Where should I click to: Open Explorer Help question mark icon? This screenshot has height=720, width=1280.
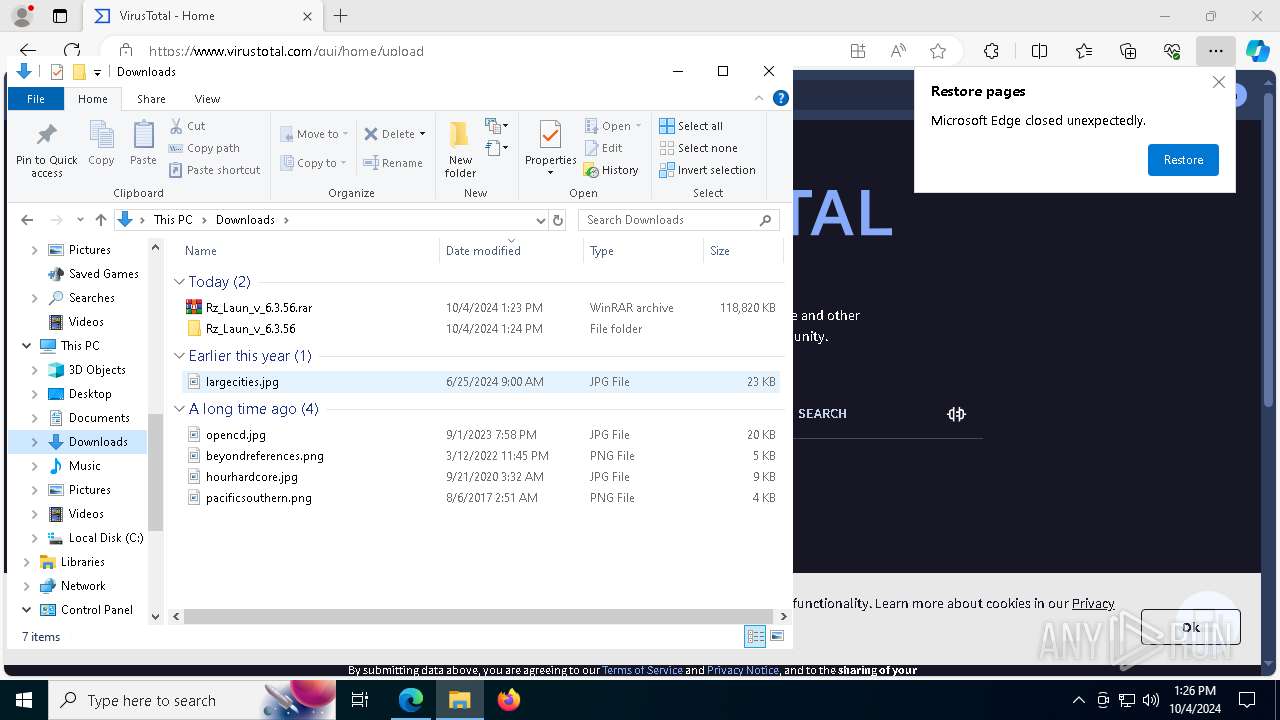pyautogui.click(x=781, y=98)
